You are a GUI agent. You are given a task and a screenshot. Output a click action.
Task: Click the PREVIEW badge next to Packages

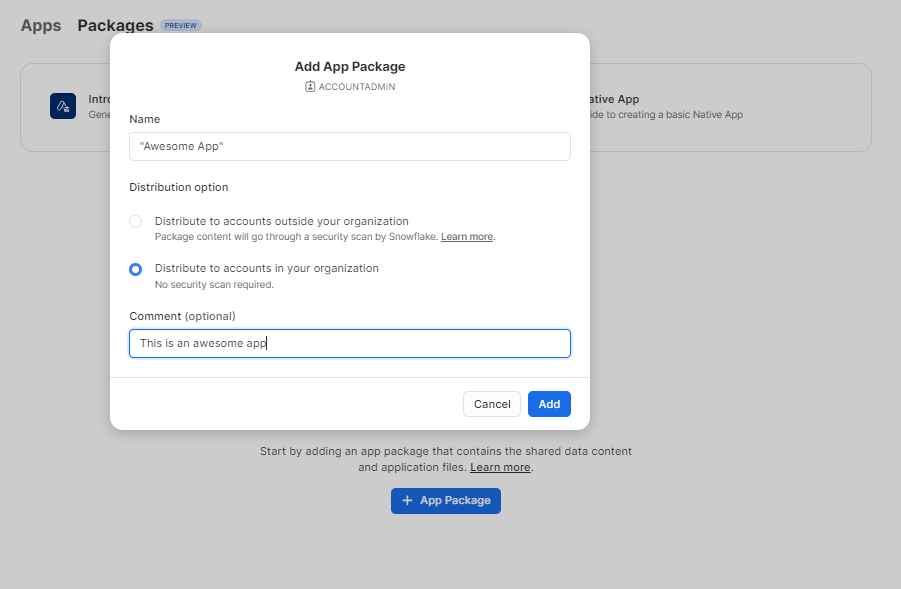point(180,25)
